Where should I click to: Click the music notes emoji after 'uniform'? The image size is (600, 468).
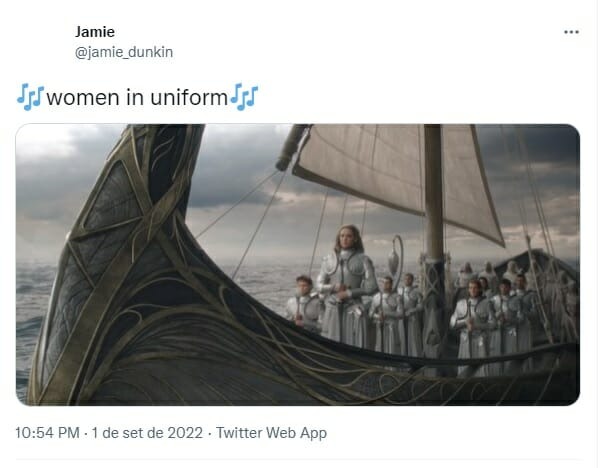(x=244, y=97)
